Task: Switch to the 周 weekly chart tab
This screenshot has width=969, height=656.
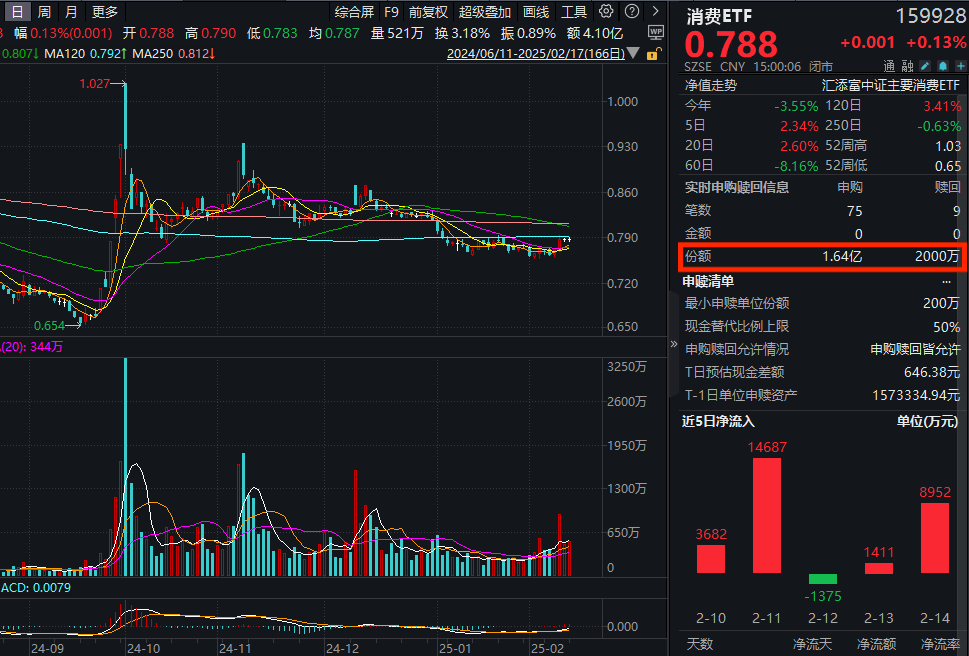Action: click(x=44, y=11)
